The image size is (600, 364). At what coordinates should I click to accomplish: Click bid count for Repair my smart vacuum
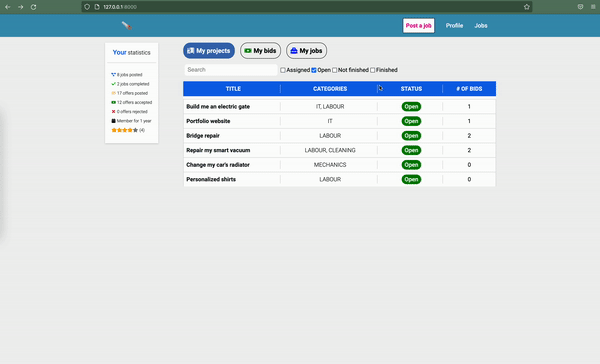[469, 150]
